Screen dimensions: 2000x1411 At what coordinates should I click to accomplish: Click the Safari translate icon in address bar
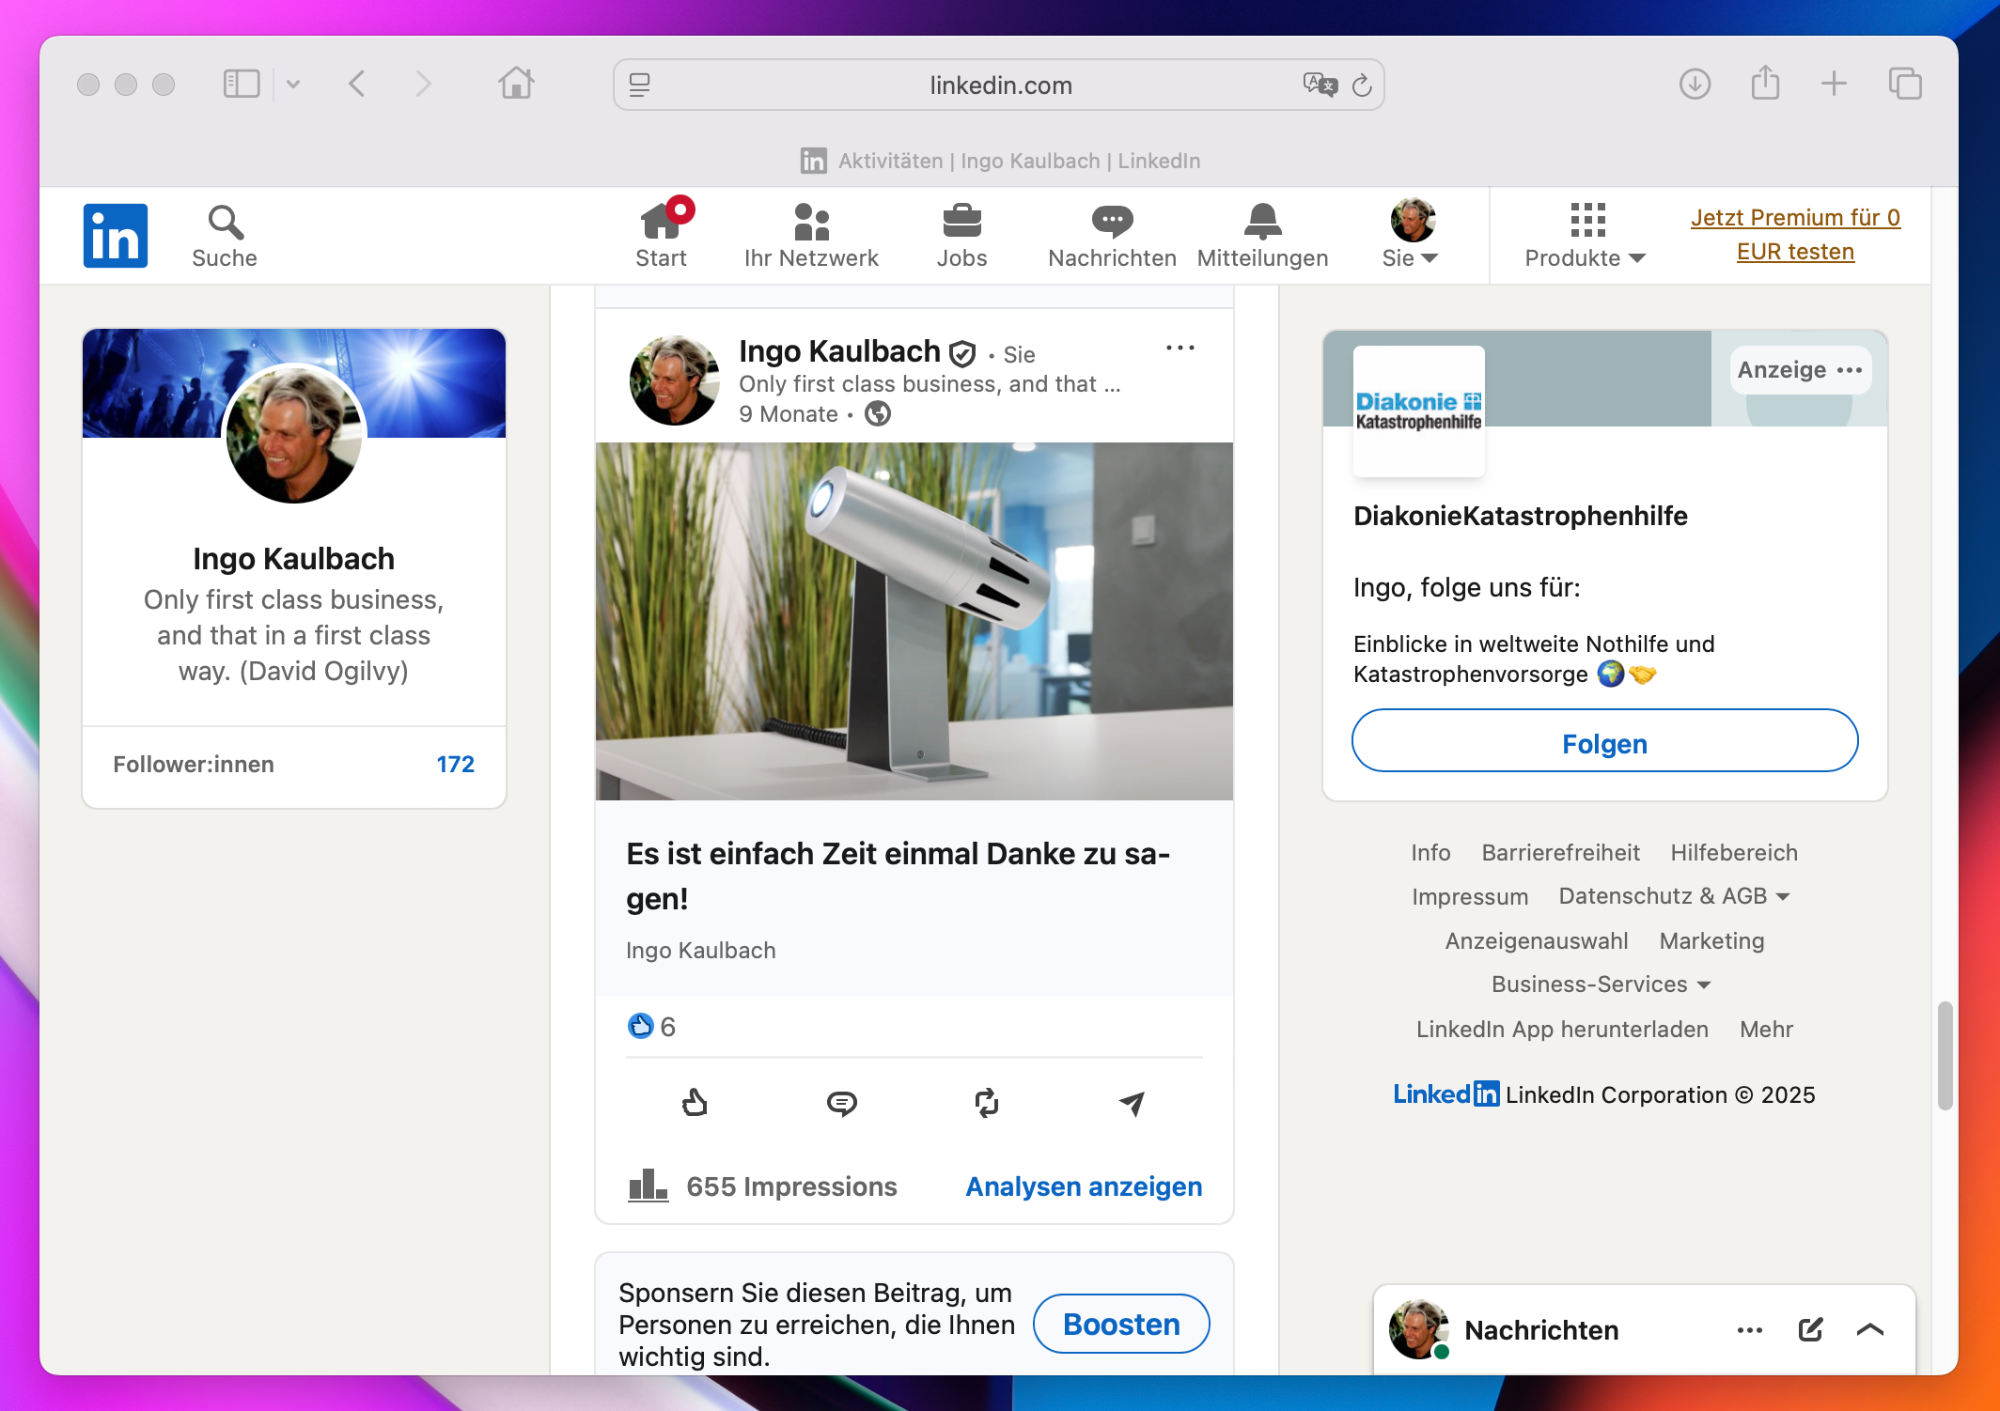(1319, 85)
